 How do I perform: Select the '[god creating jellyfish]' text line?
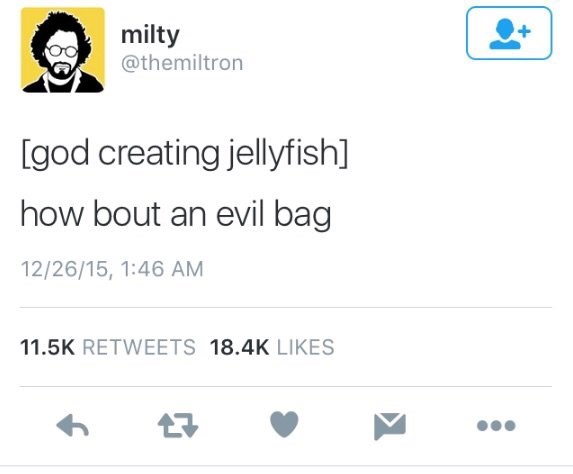185,153
